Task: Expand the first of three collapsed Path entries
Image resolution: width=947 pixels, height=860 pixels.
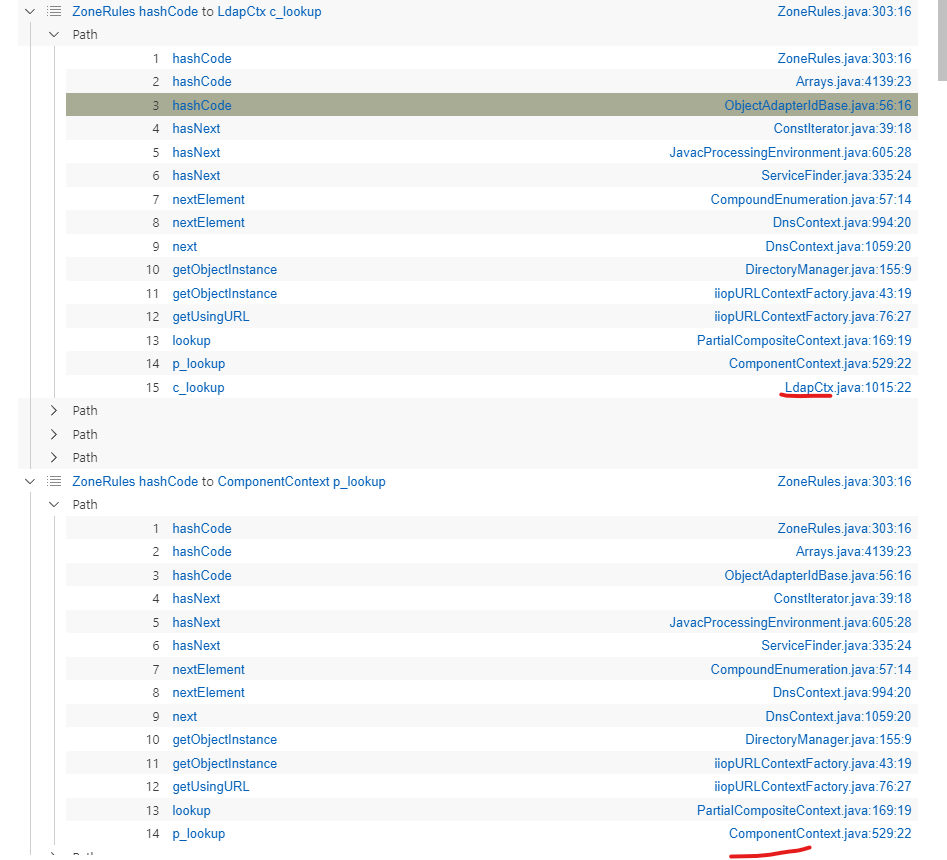Action: [54, 411]
